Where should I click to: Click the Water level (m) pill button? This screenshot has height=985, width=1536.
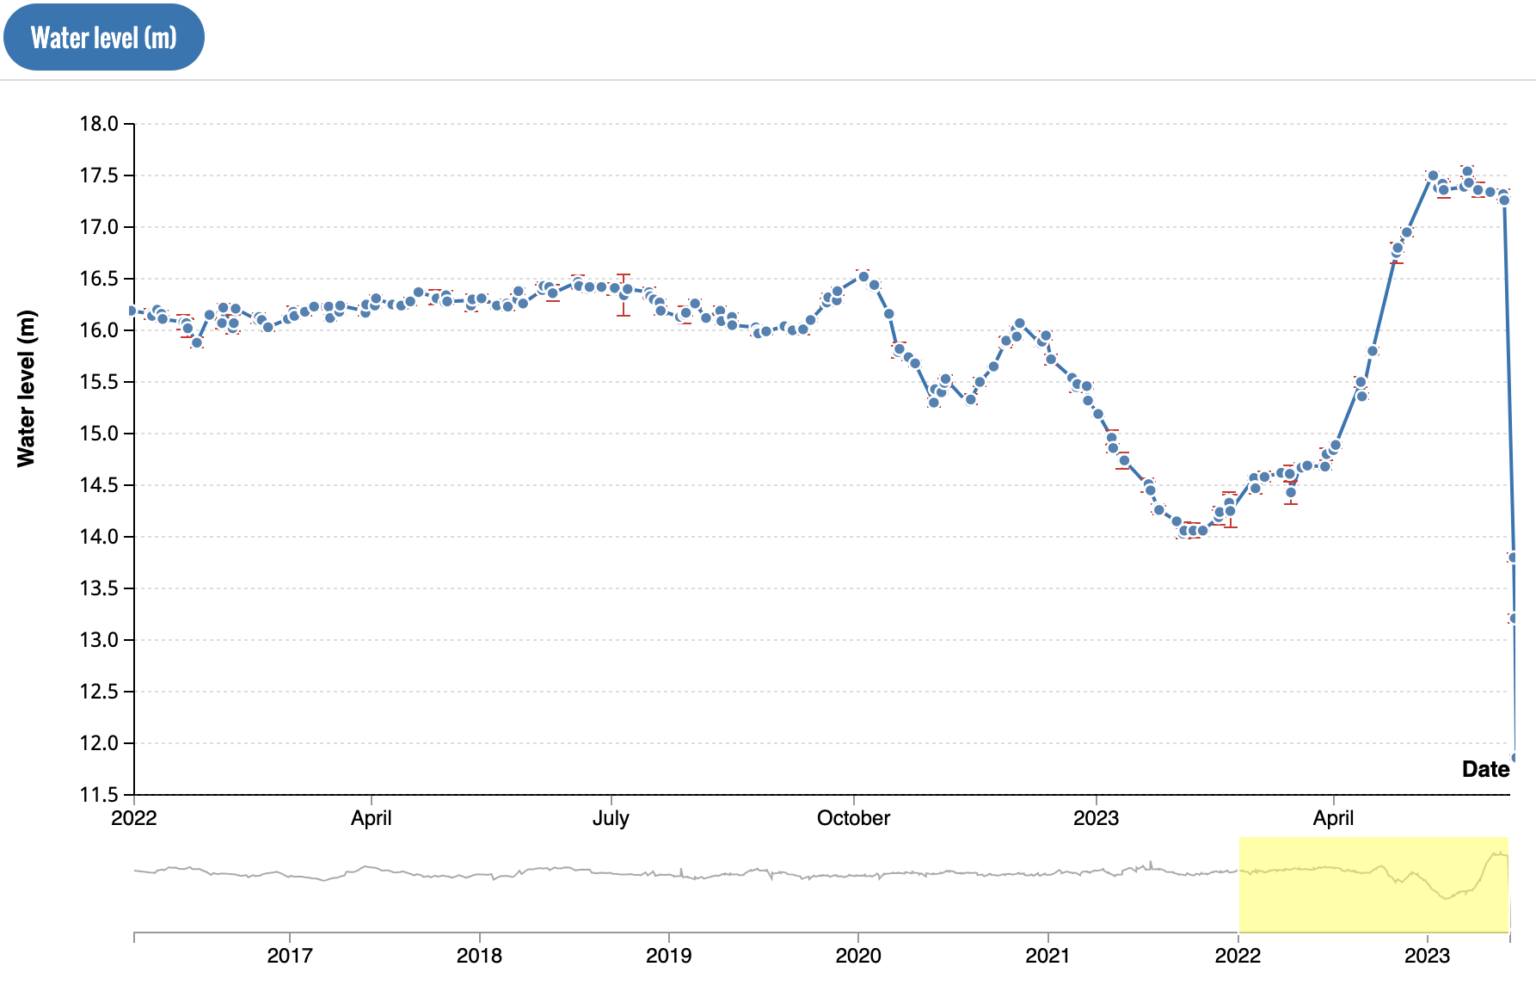click(x=103, y=38)
